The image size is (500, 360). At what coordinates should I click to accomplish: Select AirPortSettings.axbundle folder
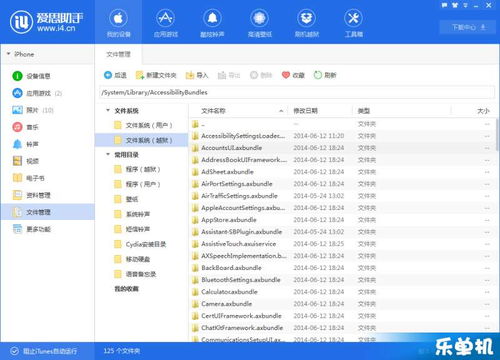tap(342, 184)
